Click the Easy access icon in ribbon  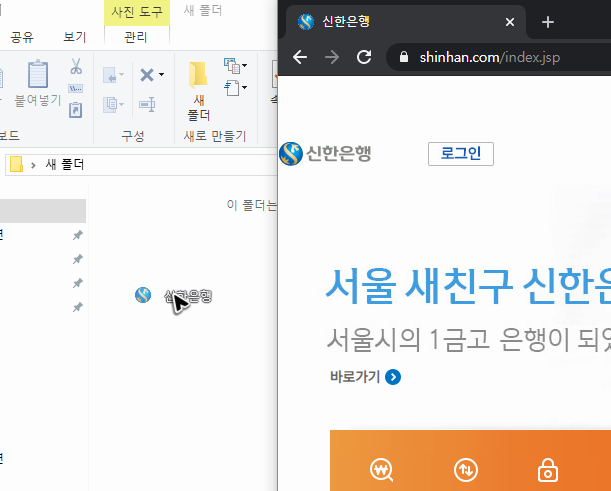[232, 88]
